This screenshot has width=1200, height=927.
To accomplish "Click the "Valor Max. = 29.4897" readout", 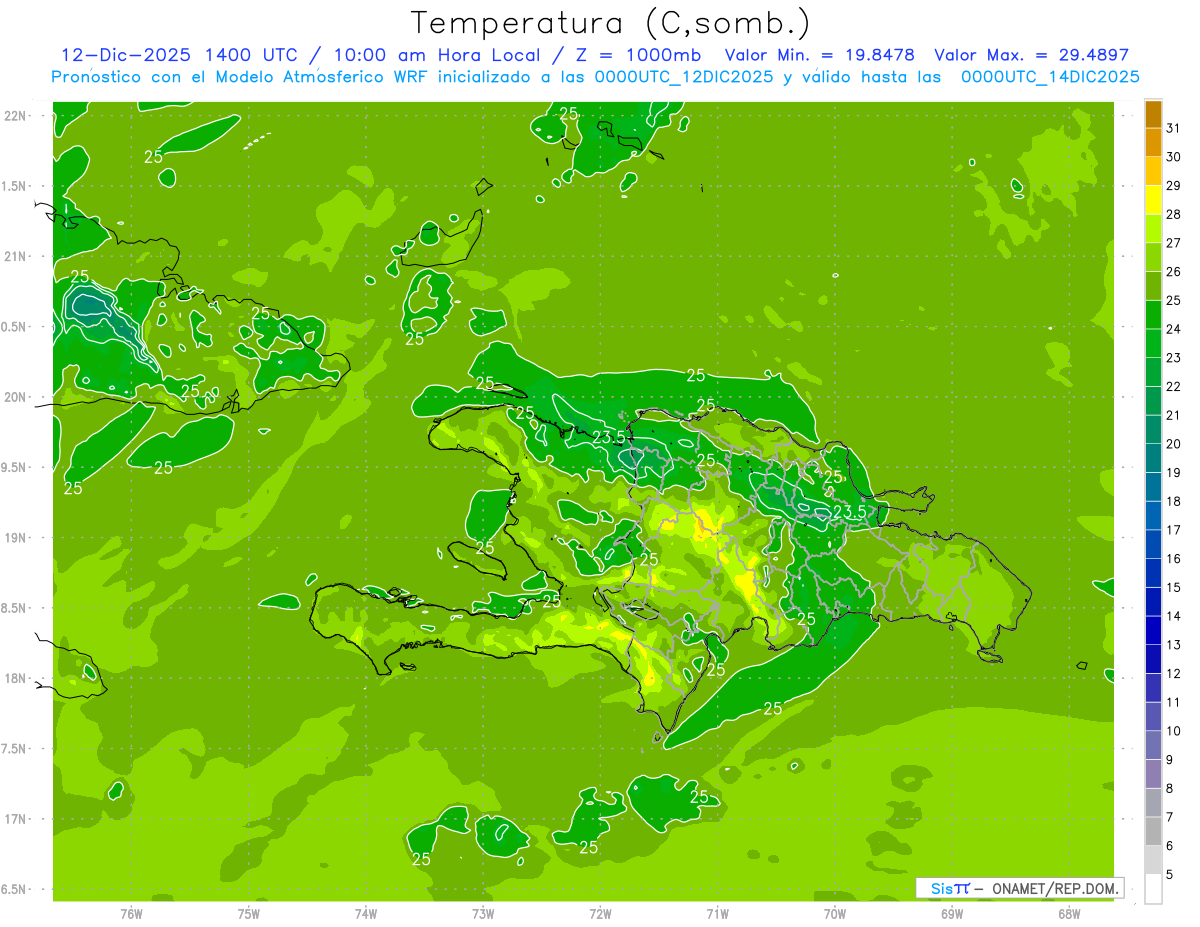I will tap(1031, 55).
